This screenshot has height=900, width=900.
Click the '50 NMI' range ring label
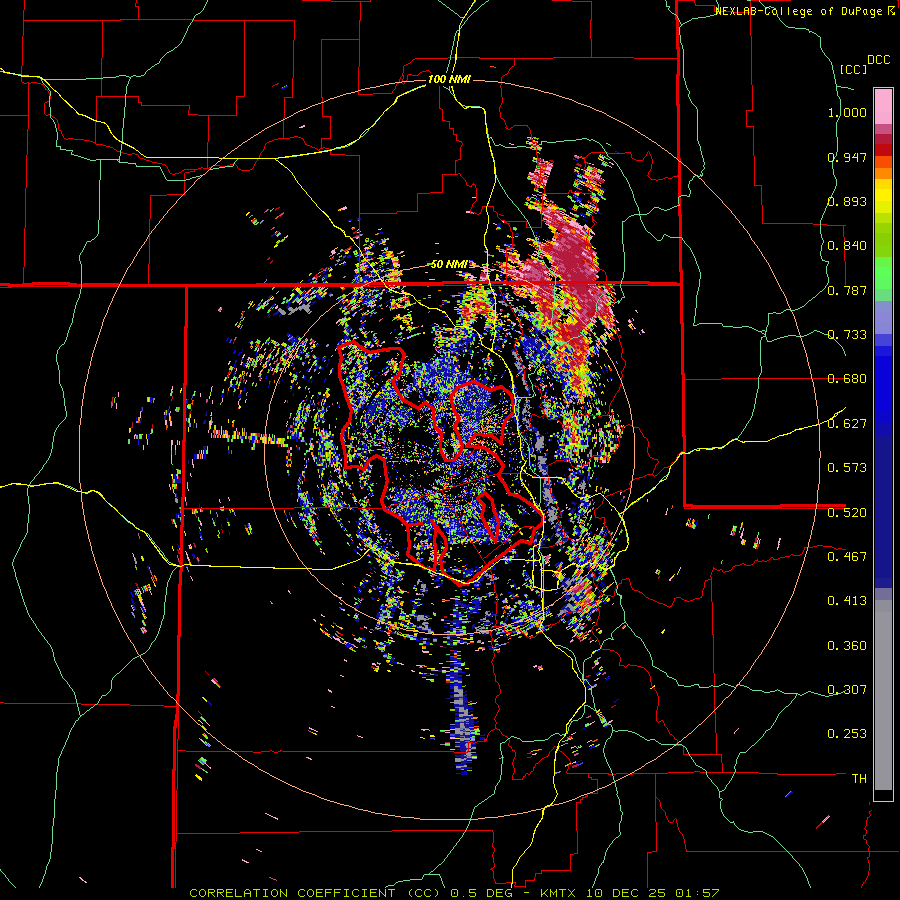pyautogui.click(x=449, y=265)
